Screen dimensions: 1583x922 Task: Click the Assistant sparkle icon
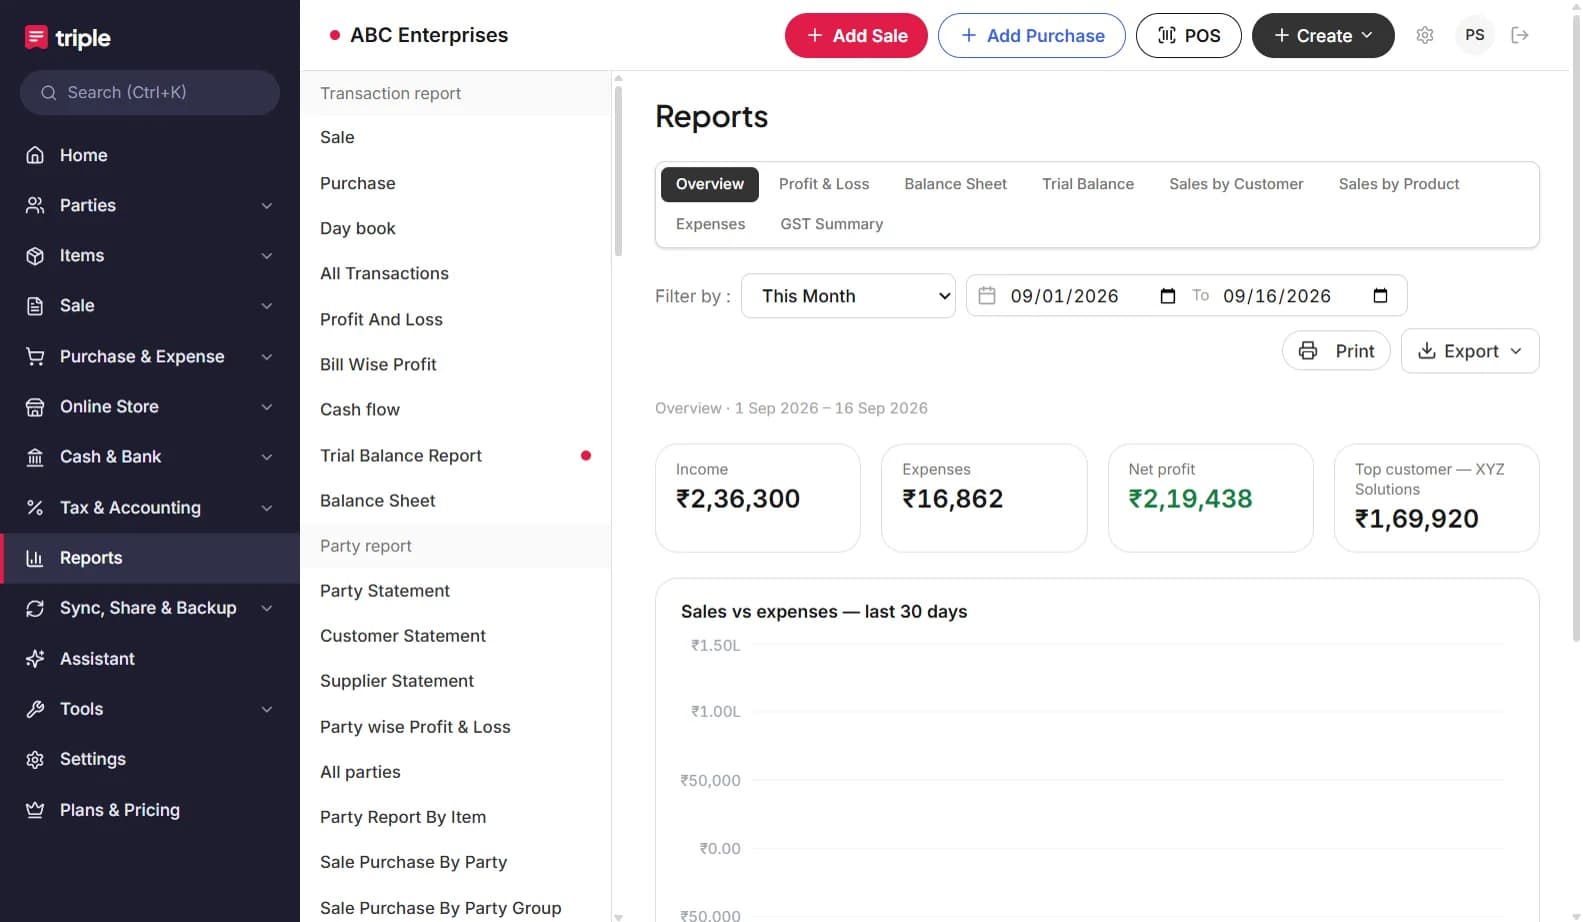pos(35,658)
